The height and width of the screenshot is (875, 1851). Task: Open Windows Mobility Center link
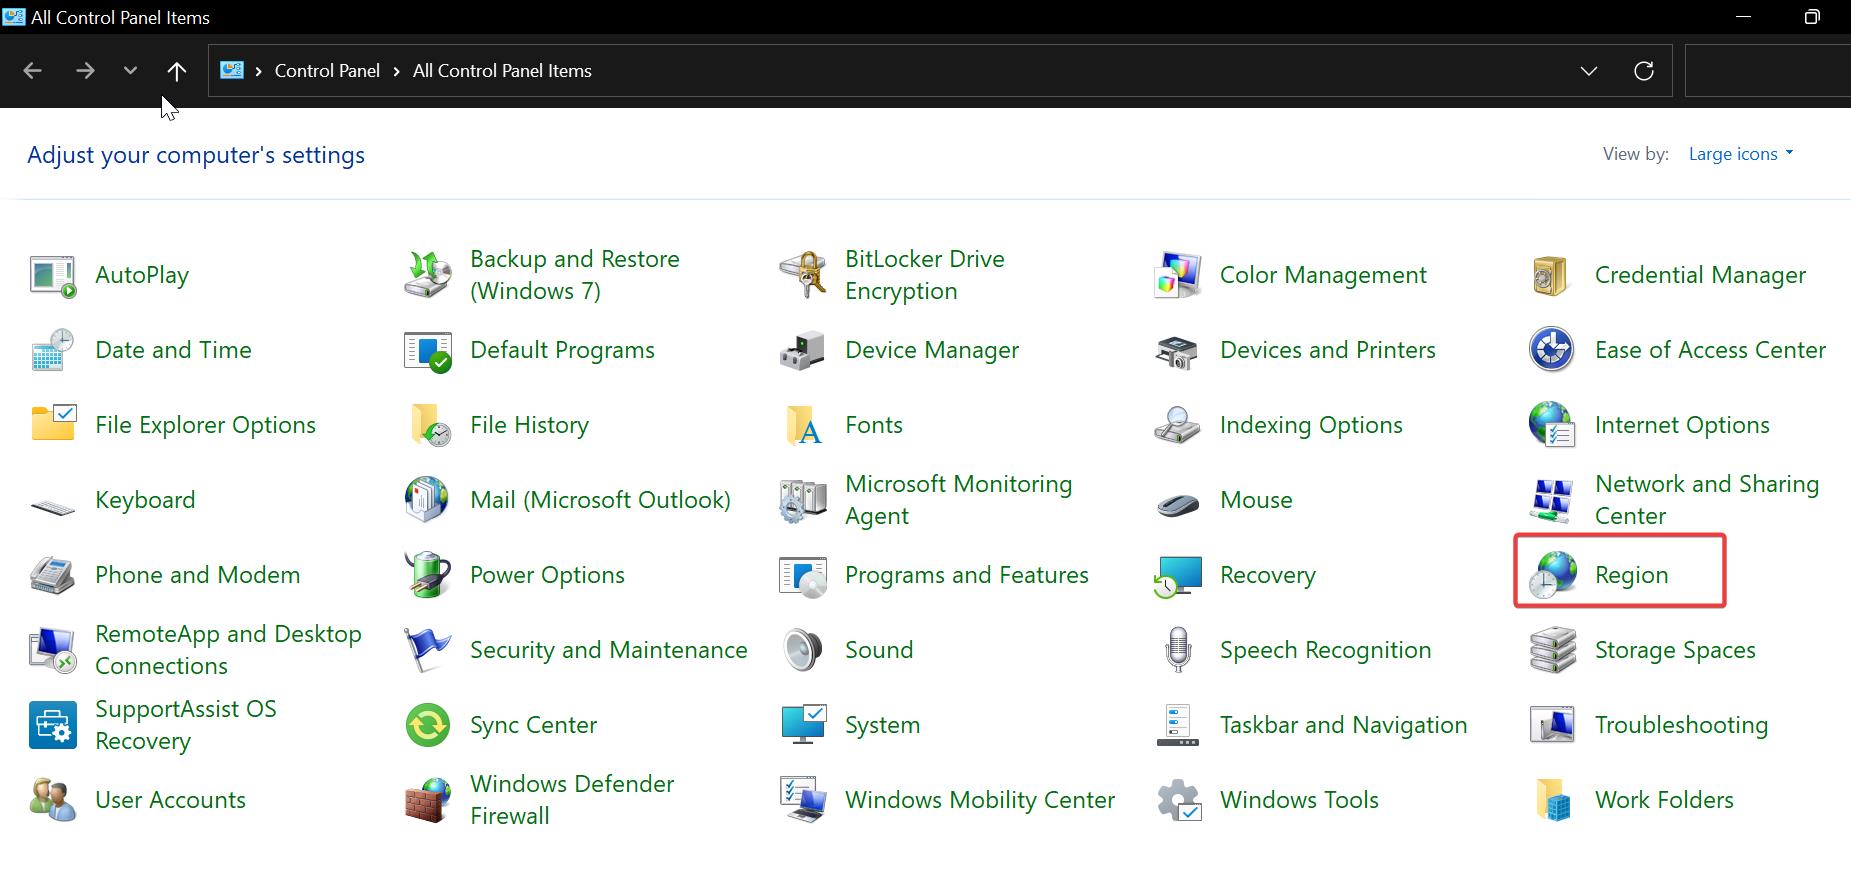coord(980,800)
